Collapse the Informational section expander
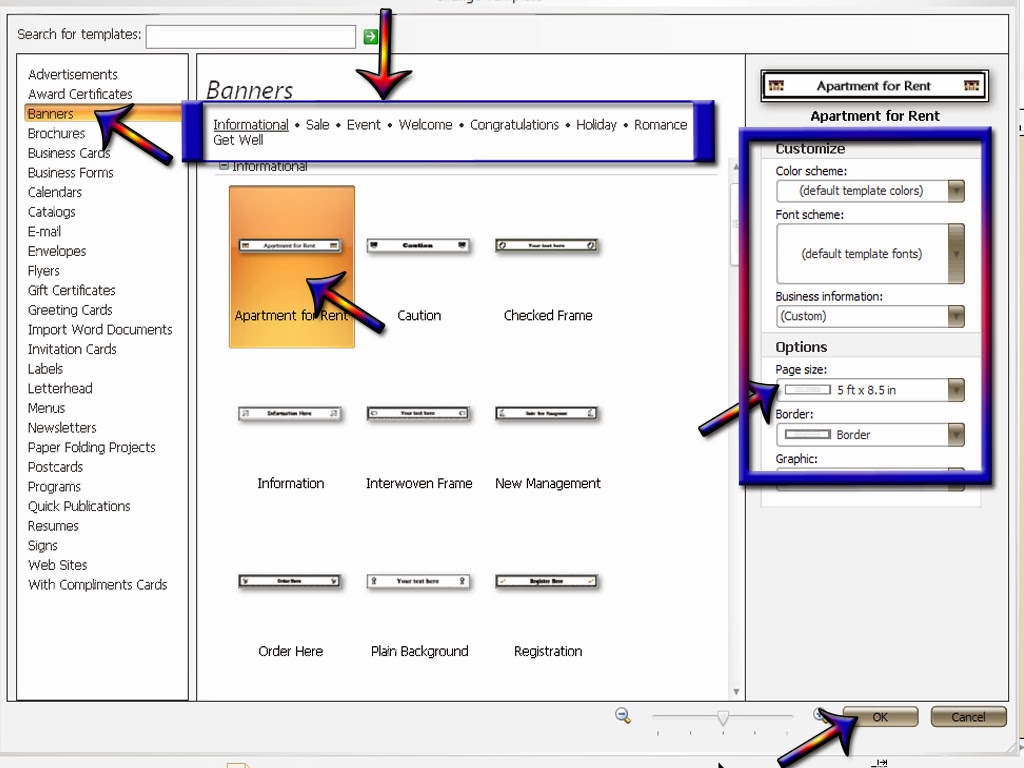The image size is (1024, 768). point(223,166)
